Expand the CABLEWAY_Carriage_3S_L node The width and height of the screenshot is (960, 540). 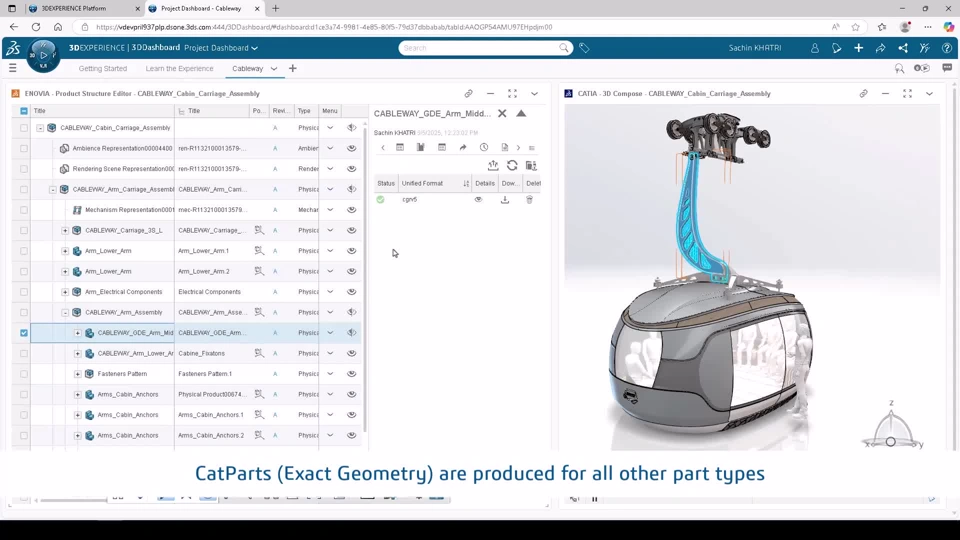(x=65, y=230)
